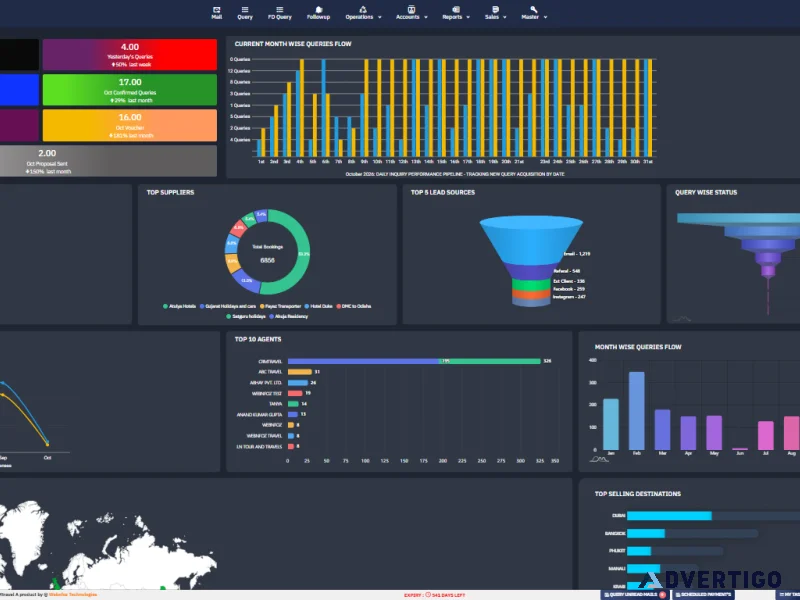Select the Referral segment of the funnel

pyautogui.click(x=531, y=271)
